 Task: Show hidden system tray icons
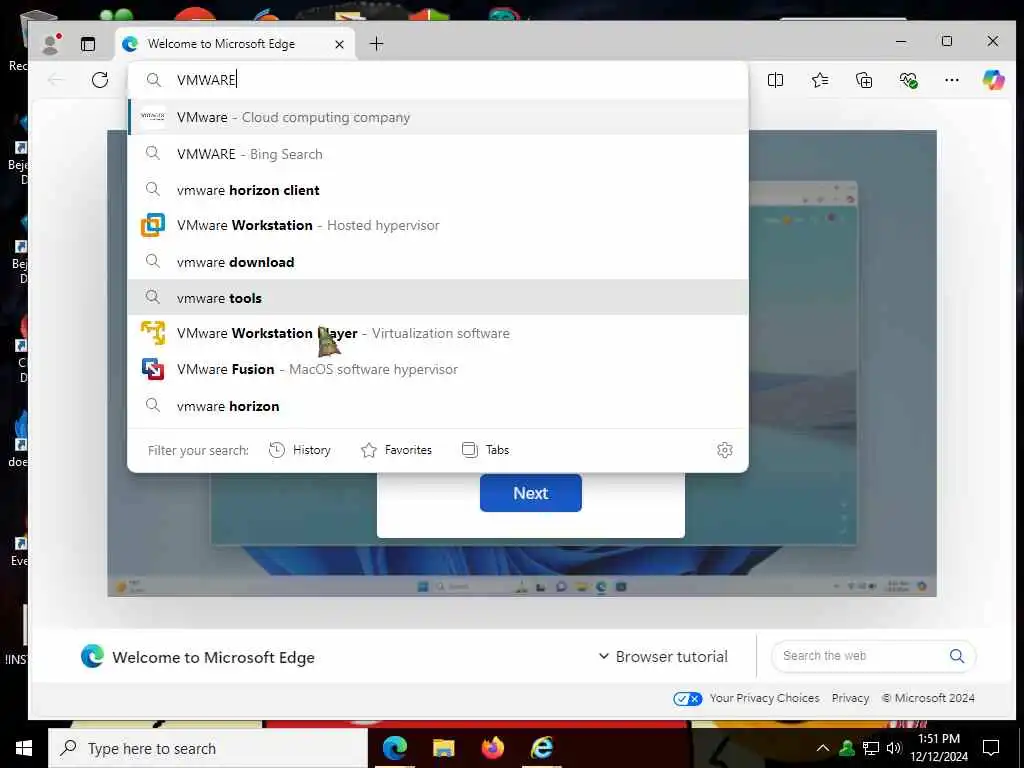[823, 748]
